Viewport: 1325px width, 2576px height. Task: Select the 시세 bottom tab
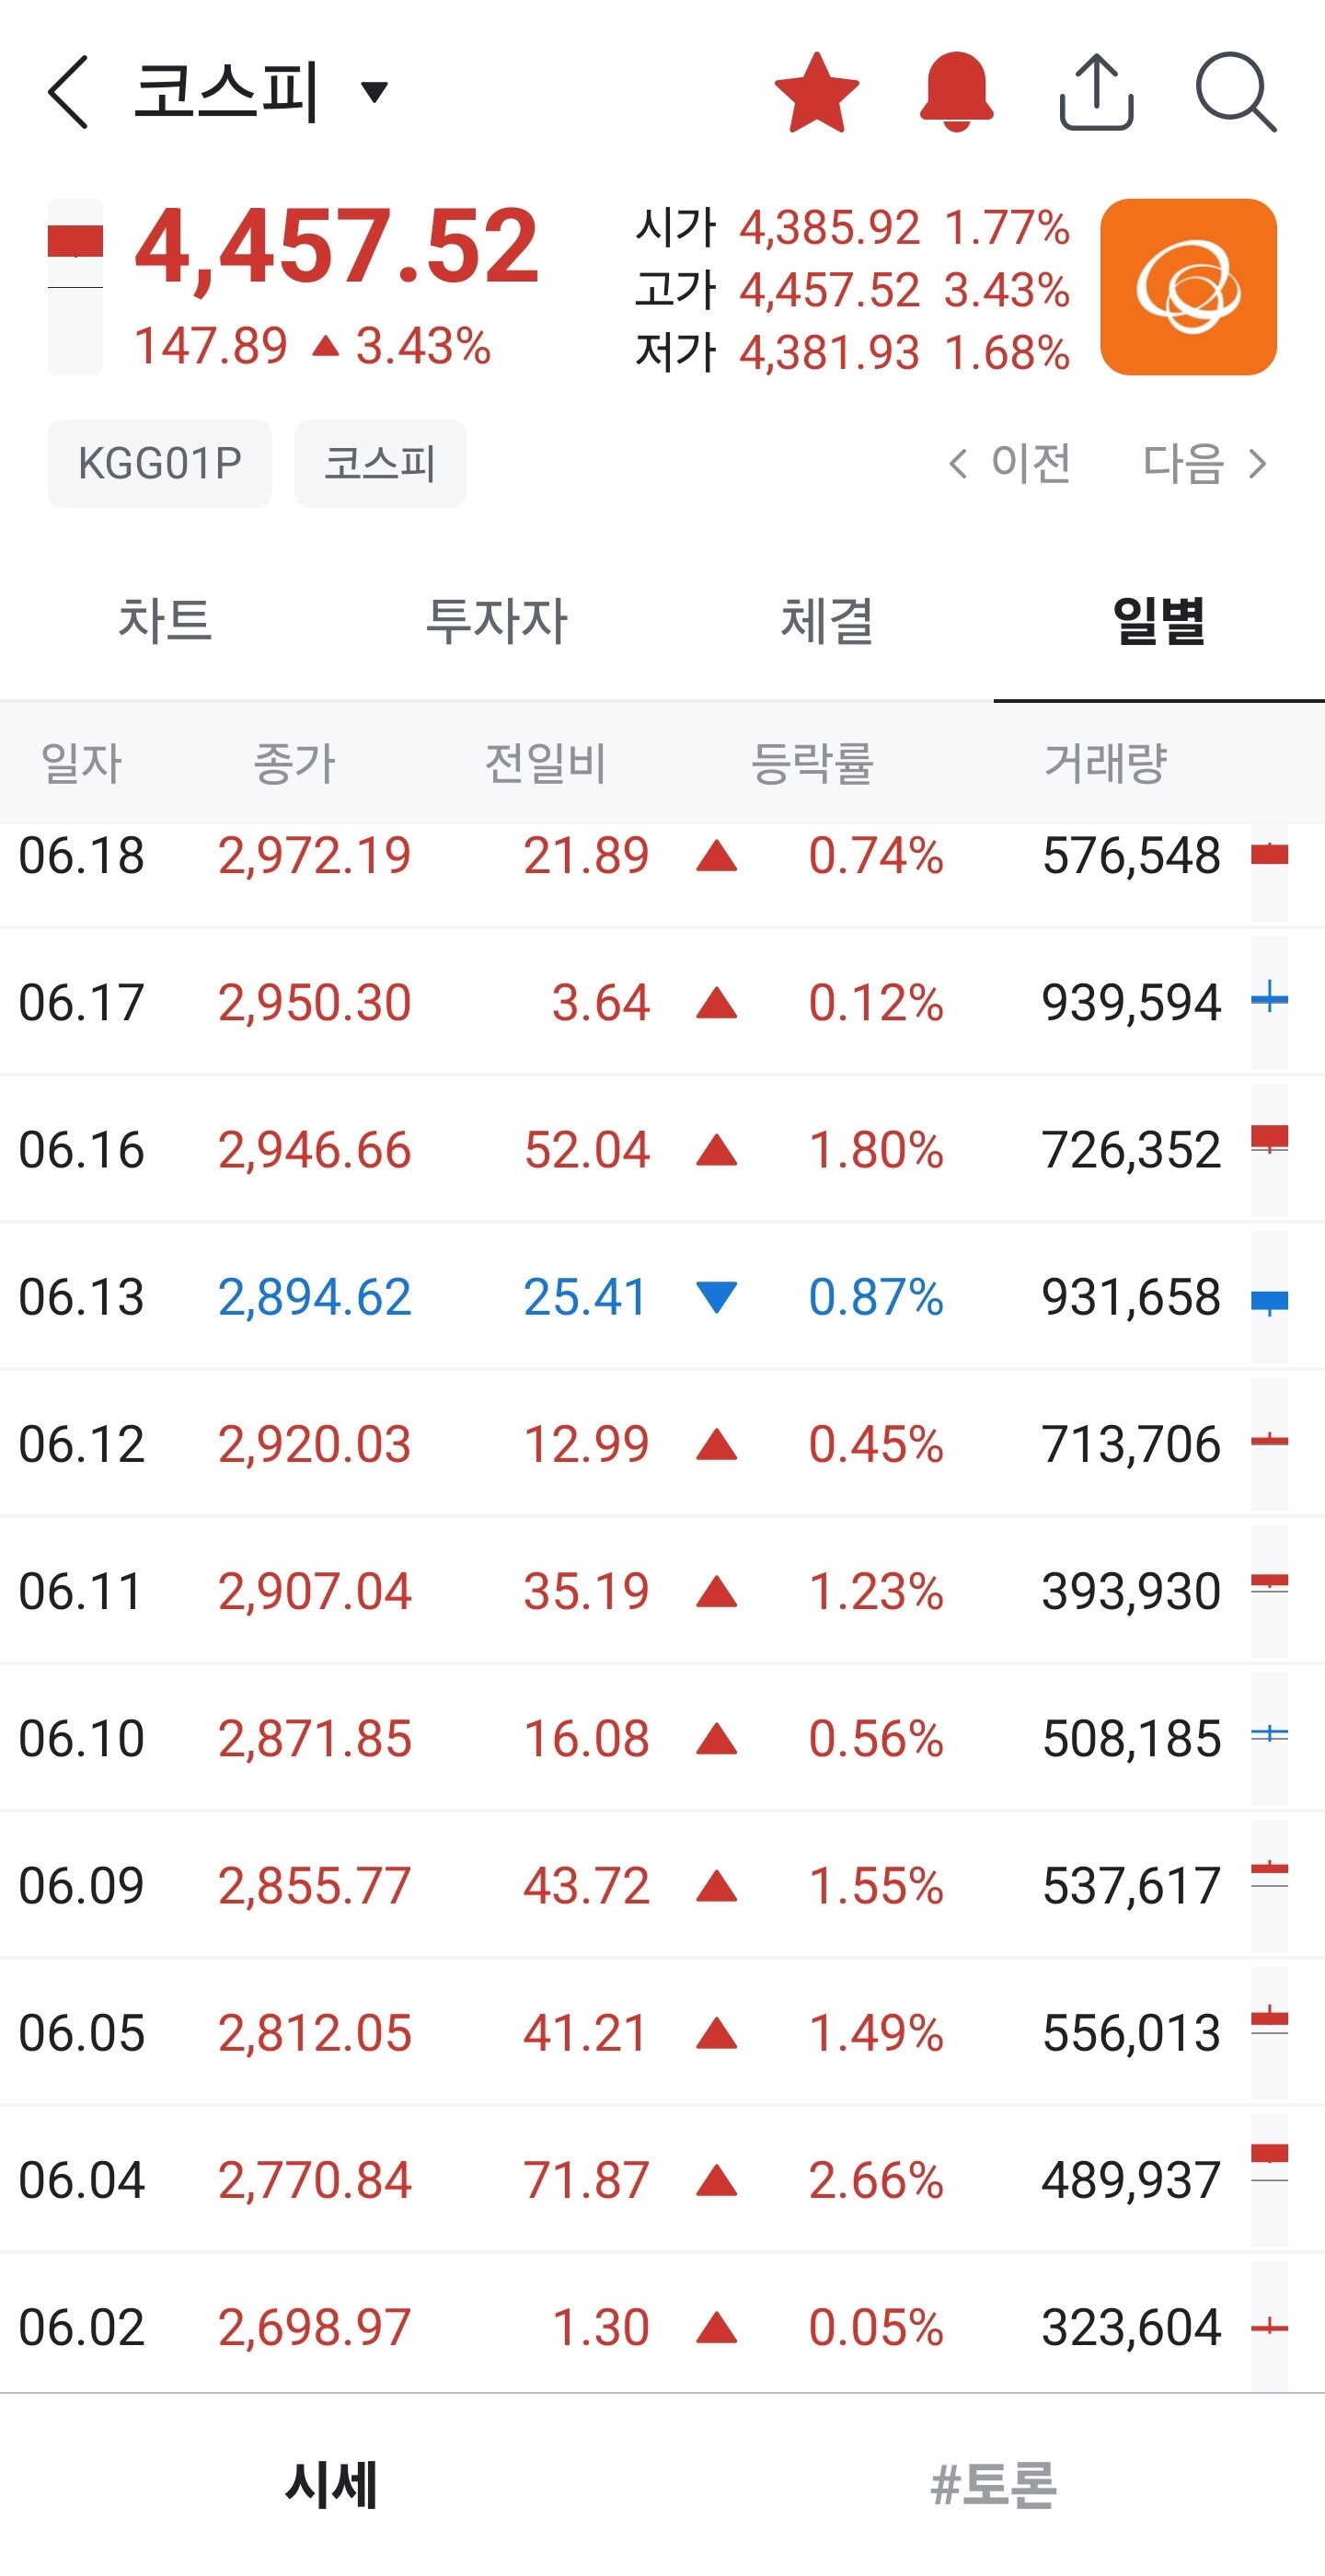tap(331, 2484)
